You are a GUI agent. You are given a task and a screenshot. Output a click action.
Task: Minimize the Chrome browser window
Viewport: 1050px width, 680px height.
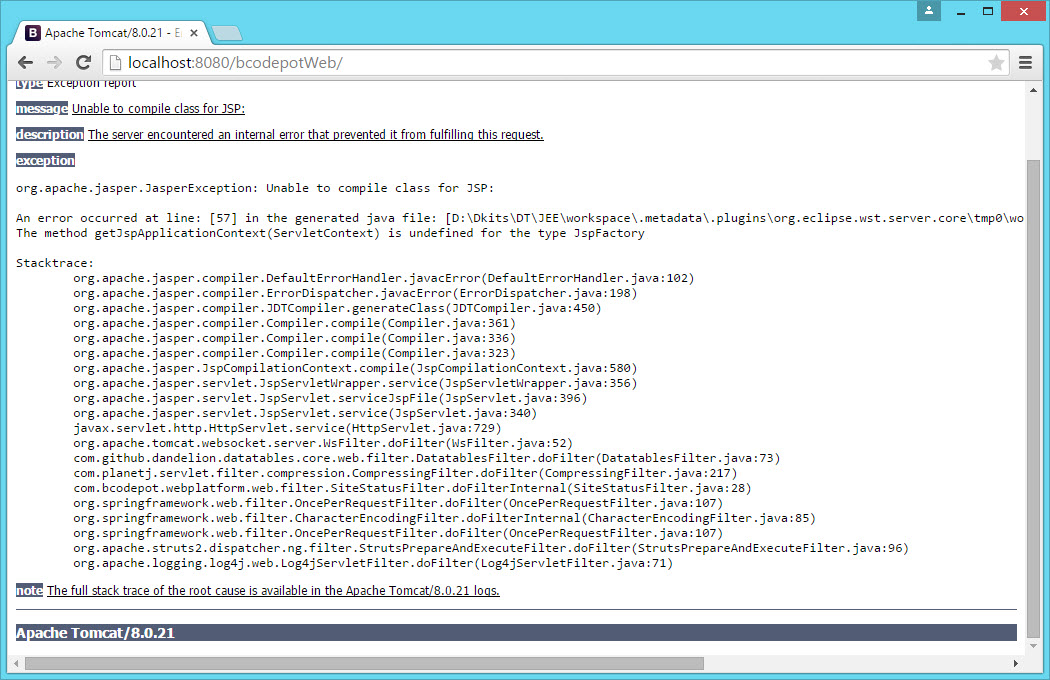tap(959, 10)
